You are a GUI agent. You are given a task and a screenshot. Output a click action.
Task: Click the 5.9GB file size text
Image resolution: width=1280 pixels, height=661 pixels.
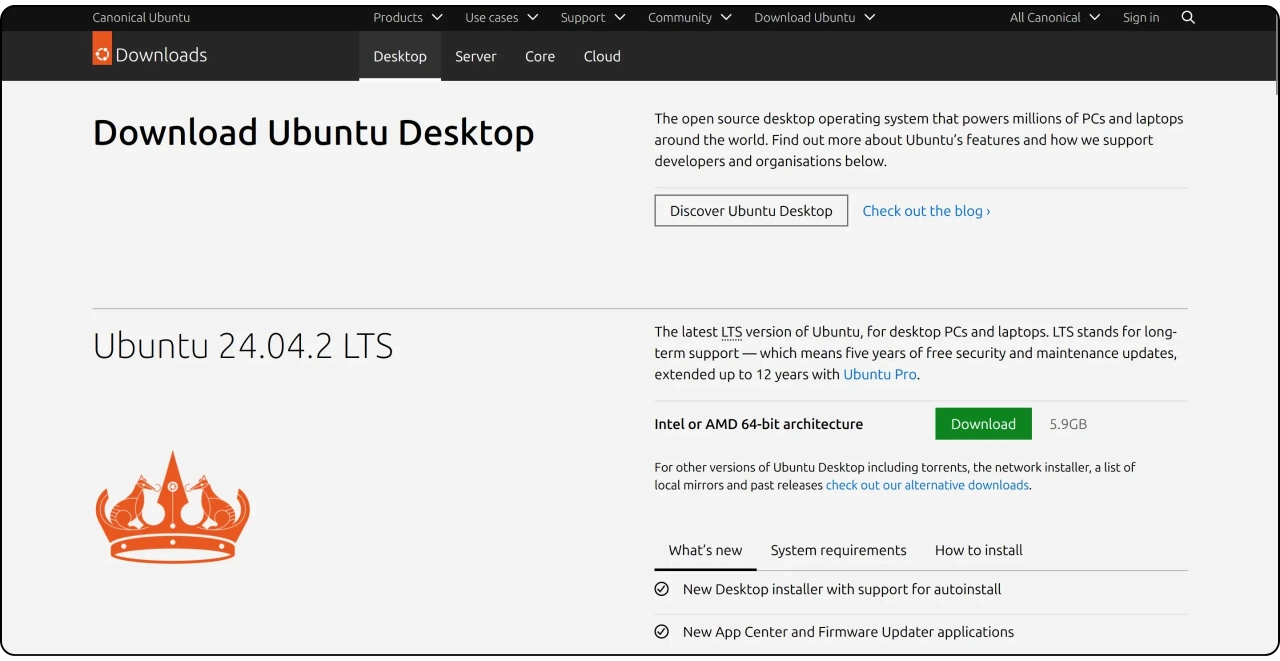[x=1068, y=424]
